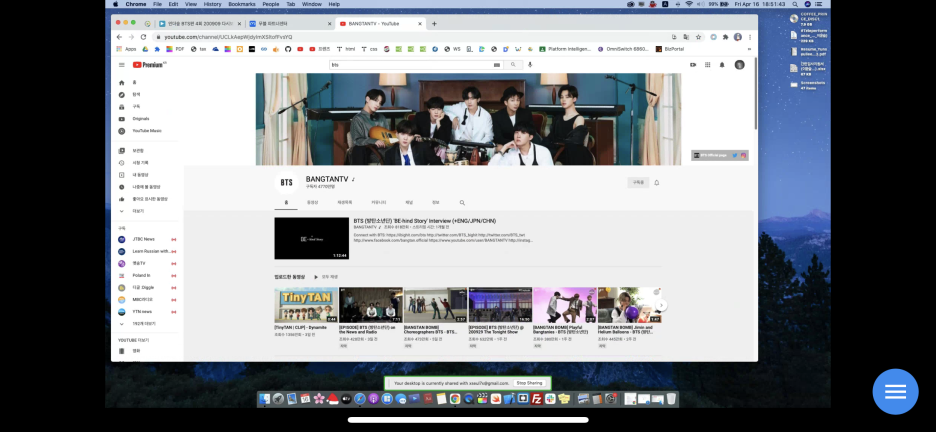Open the YouTube apps grid icon
Image resolution: width=936 pixels, height=432 pixels.
click(x=707, y=64)
